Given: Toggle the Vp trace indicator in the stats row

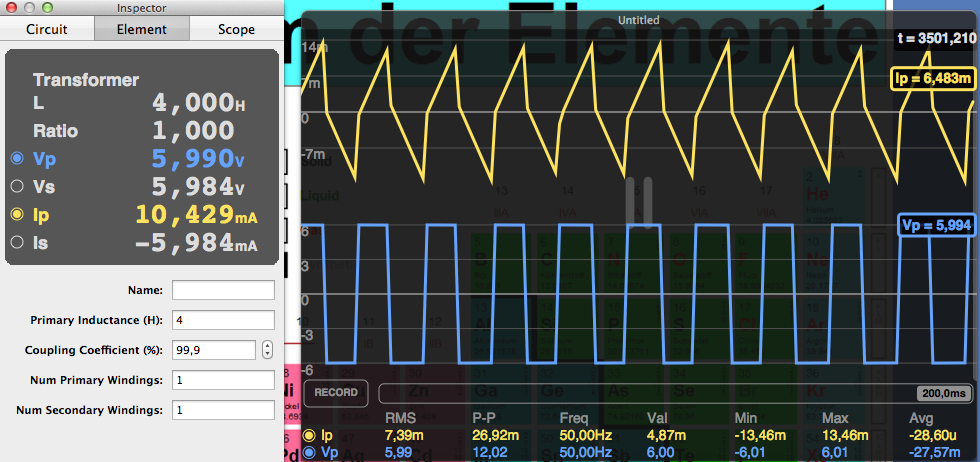Looking at the screenshot, I should (x=308, y=453).
